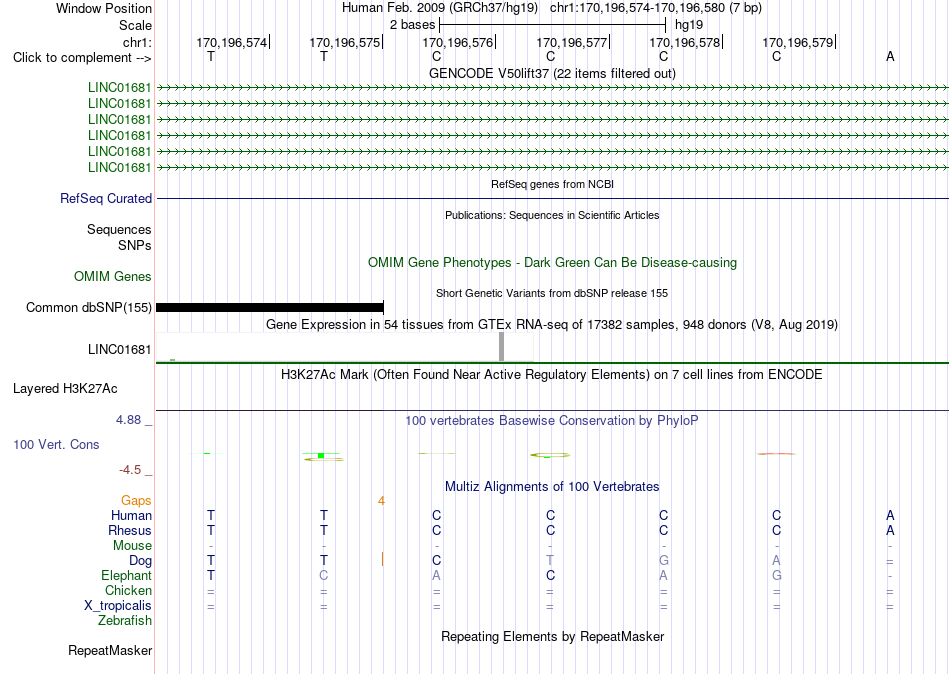Image resolution: width=950 pixels, height=674 pixels.
Task: Open the Multiz Alignments of 100 Vertebrates title
Action: (552, 487)
